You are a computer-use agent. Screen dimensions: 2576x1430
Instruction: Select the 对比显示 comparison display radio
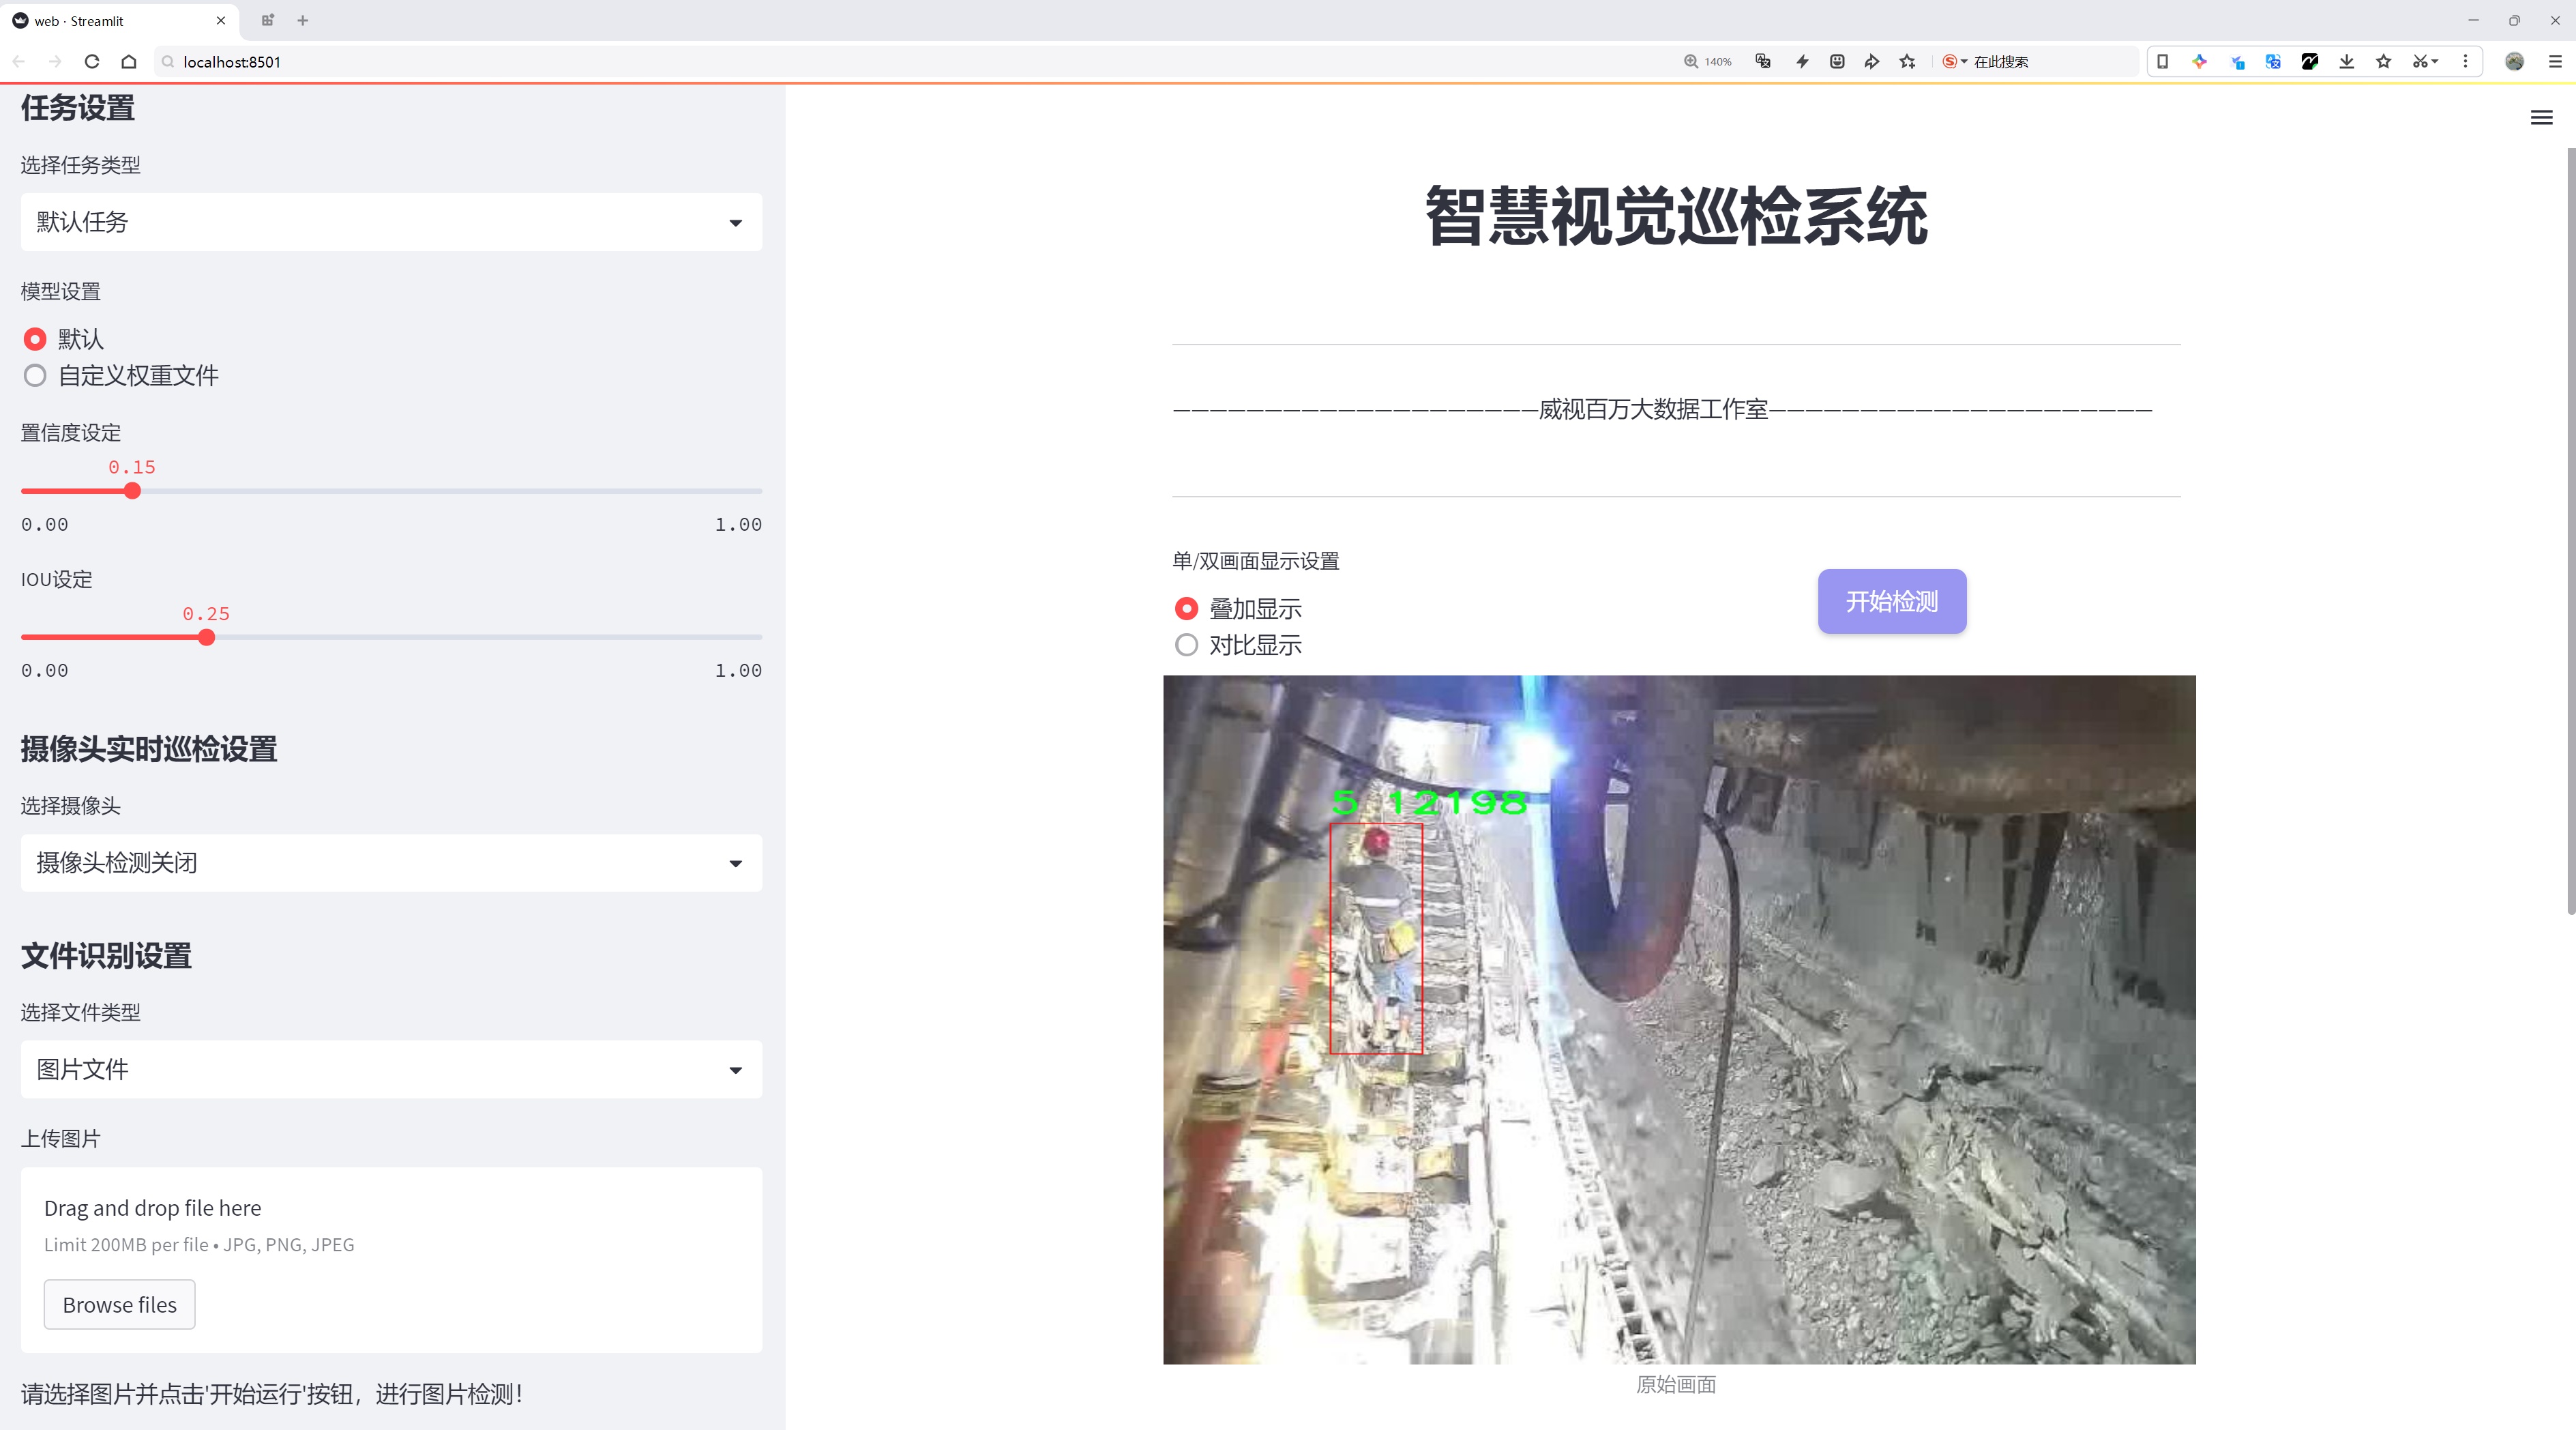tap(1186, 645)
